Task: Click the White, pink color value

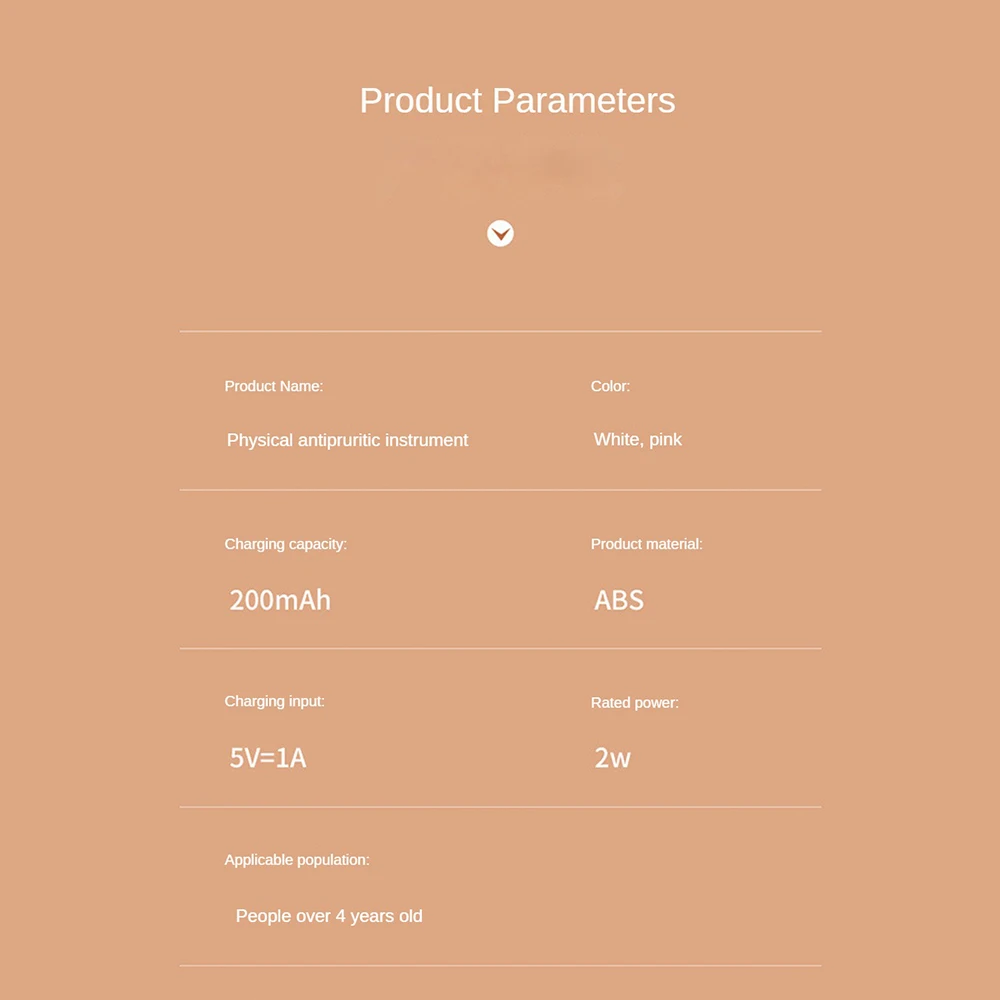Action: tap(637, 439)
